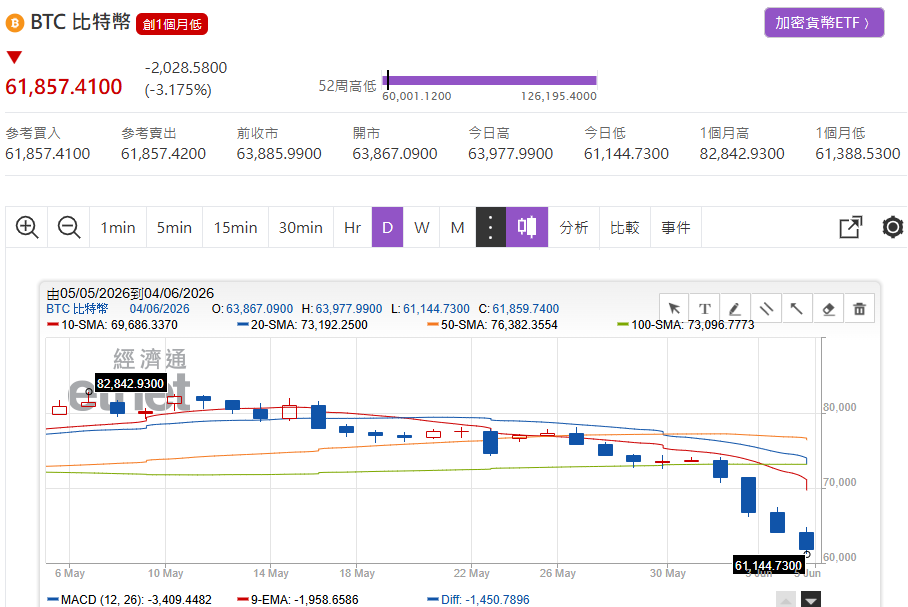Click the price change -2,028.5800

tap(186, 68)
